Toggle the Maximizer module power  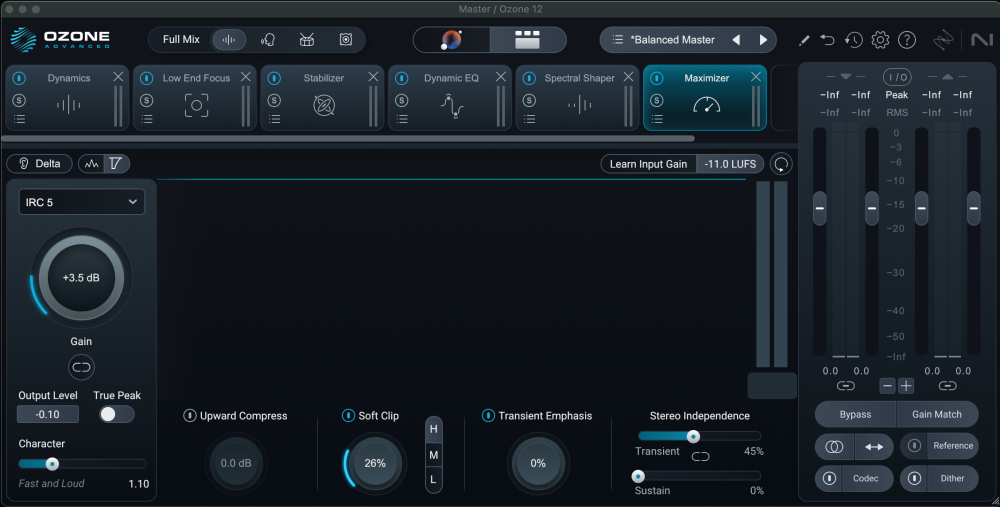pos(657,78)
